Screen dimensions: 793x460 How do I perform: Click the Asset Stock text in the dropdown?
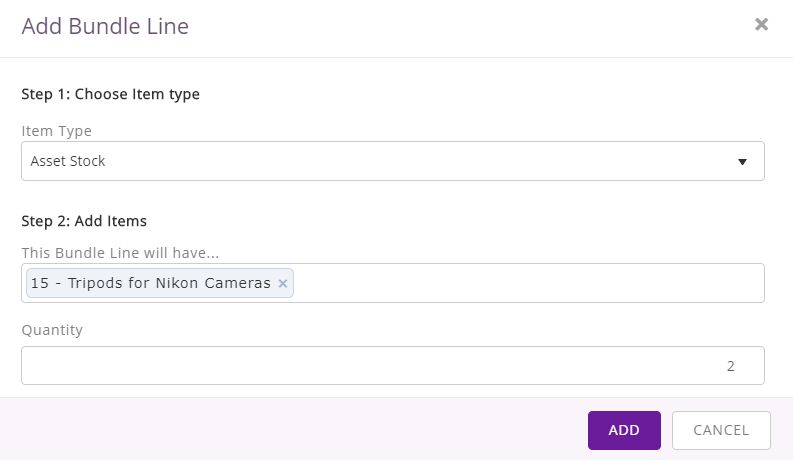(68, 161)
